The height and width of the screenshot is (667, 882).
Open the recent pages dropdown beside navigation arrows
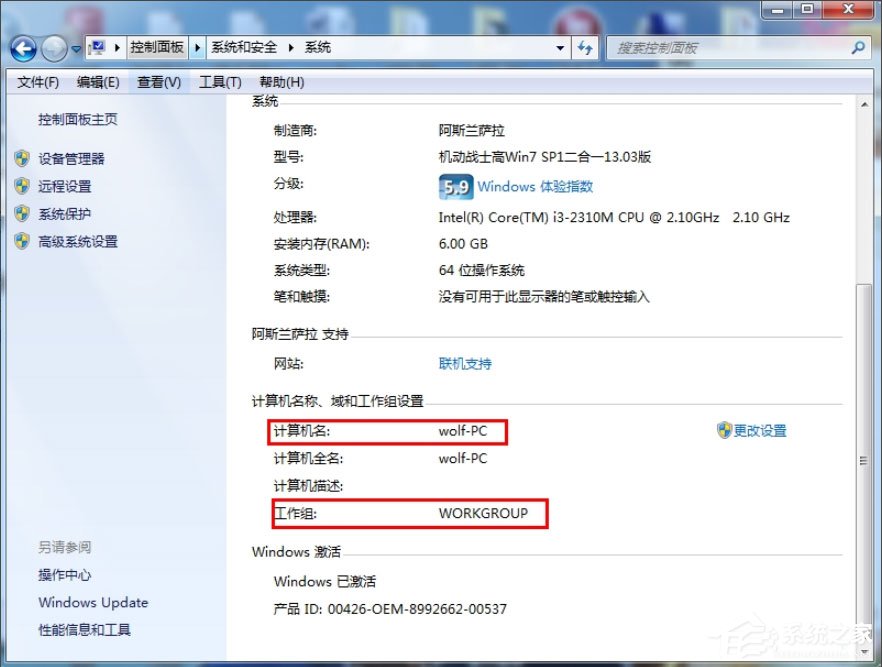(x=76, y=47)
